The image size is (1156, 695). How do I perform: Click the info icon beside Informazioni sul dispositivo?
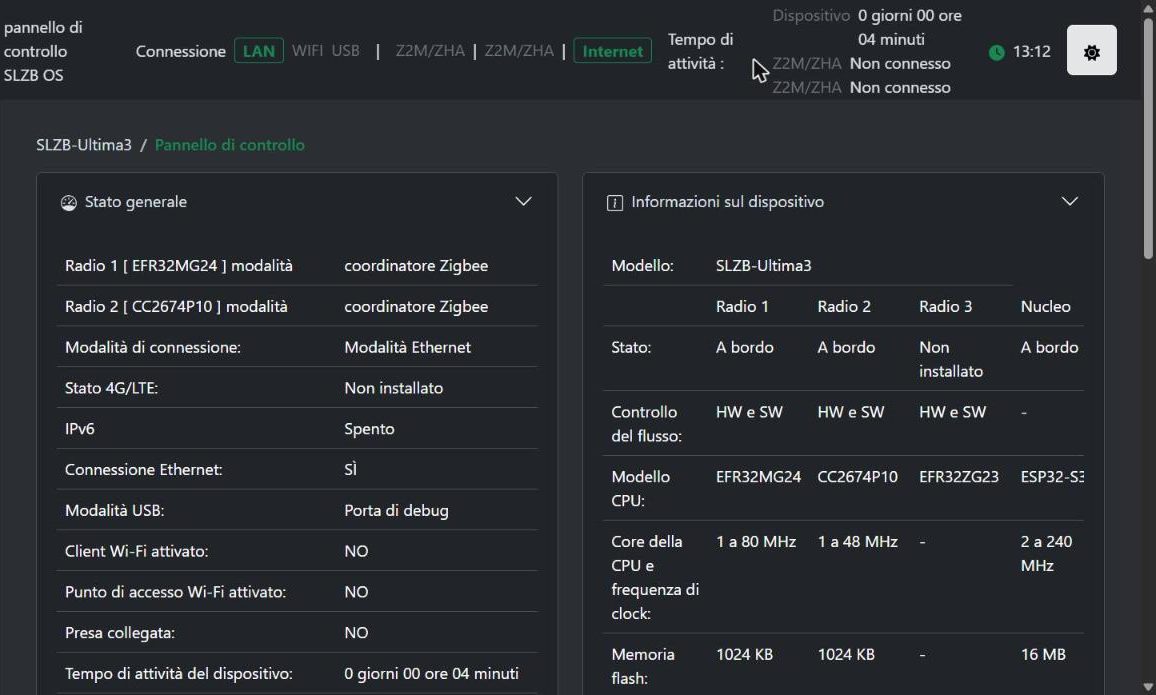[614, 203]
